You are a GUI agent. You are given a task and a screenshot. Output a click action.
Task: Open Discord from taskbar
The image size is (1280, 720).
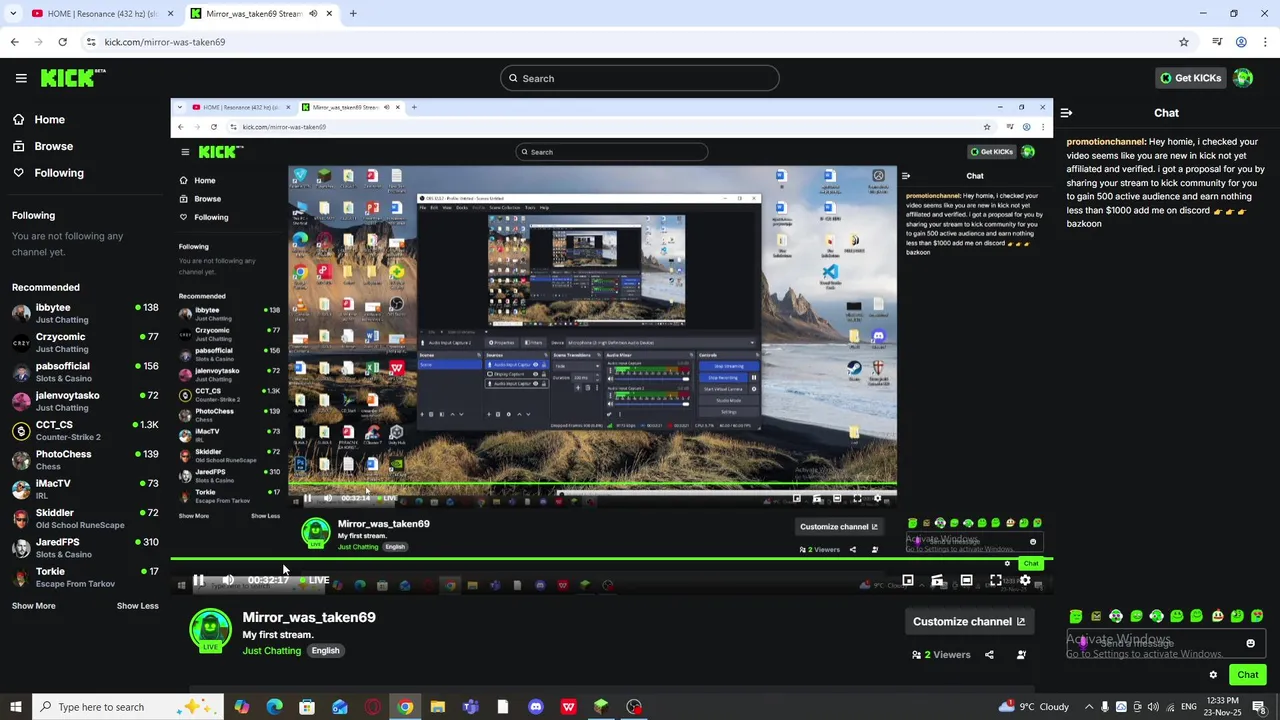point(535,707)
